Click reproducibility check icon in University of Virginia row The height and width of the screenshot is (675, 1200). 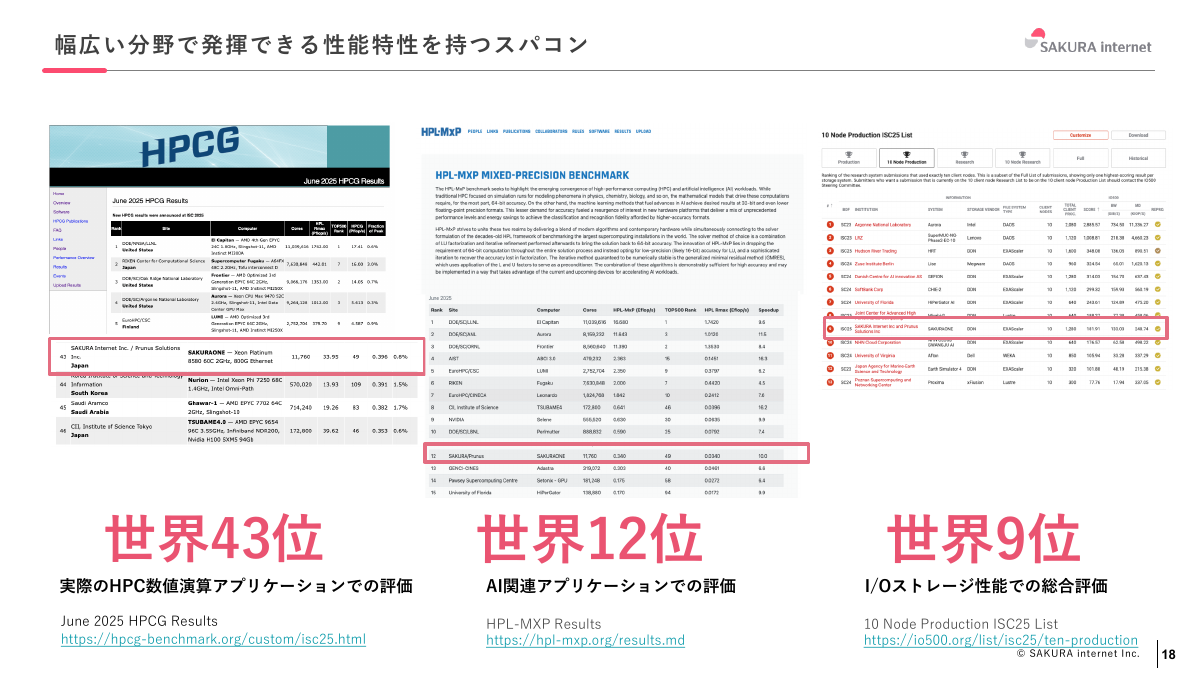1157,355
